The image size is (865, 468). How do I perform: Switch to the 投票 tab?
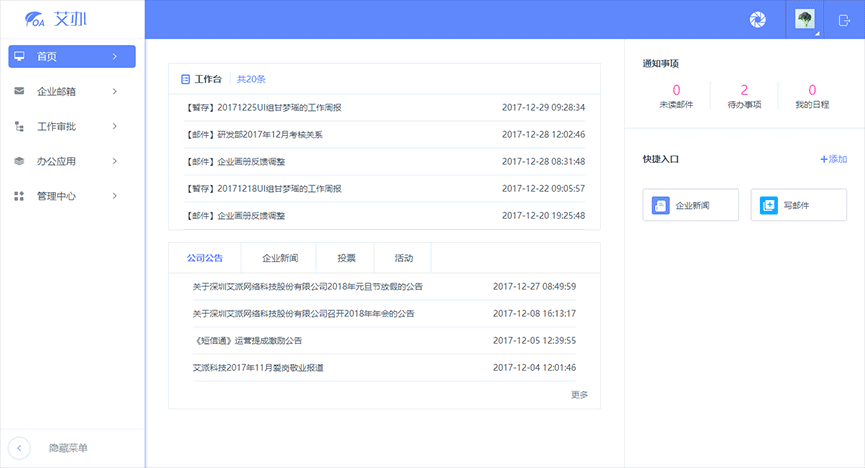coord(346,258)
